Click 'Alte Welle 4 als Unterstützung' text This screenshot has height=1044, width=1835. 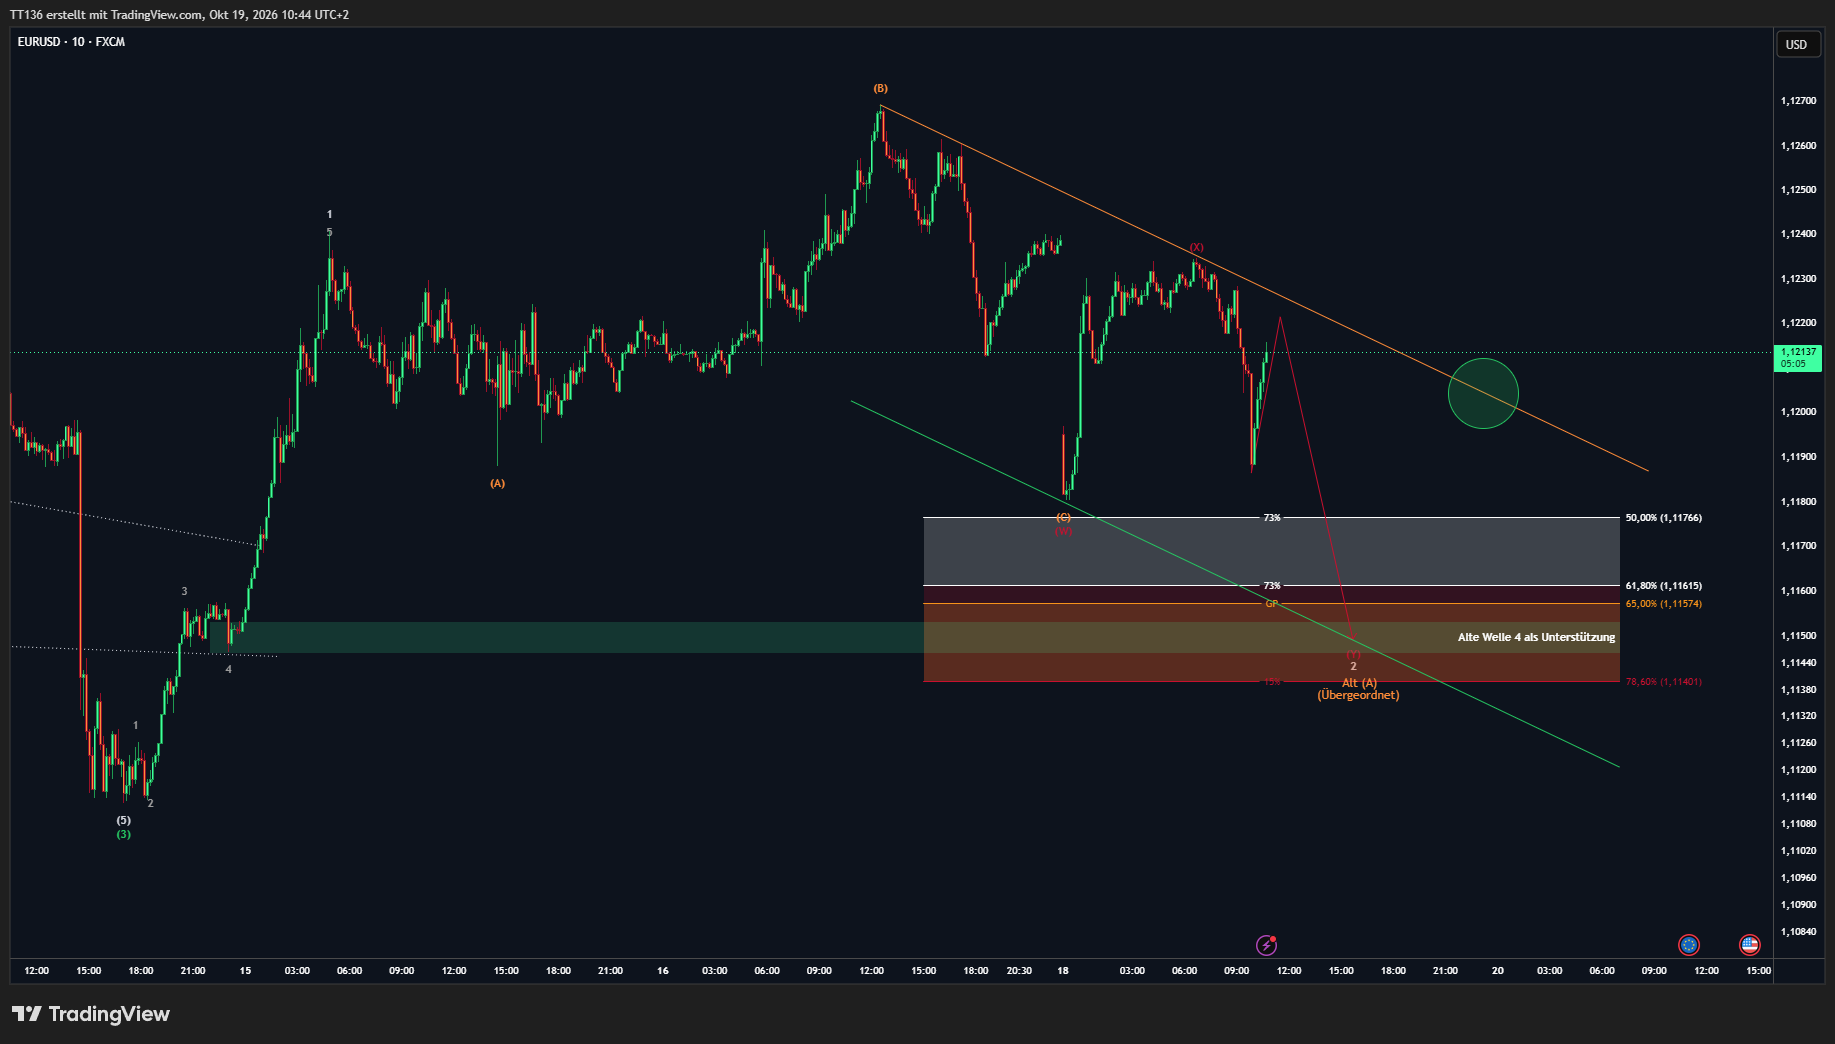[1536, 637]
